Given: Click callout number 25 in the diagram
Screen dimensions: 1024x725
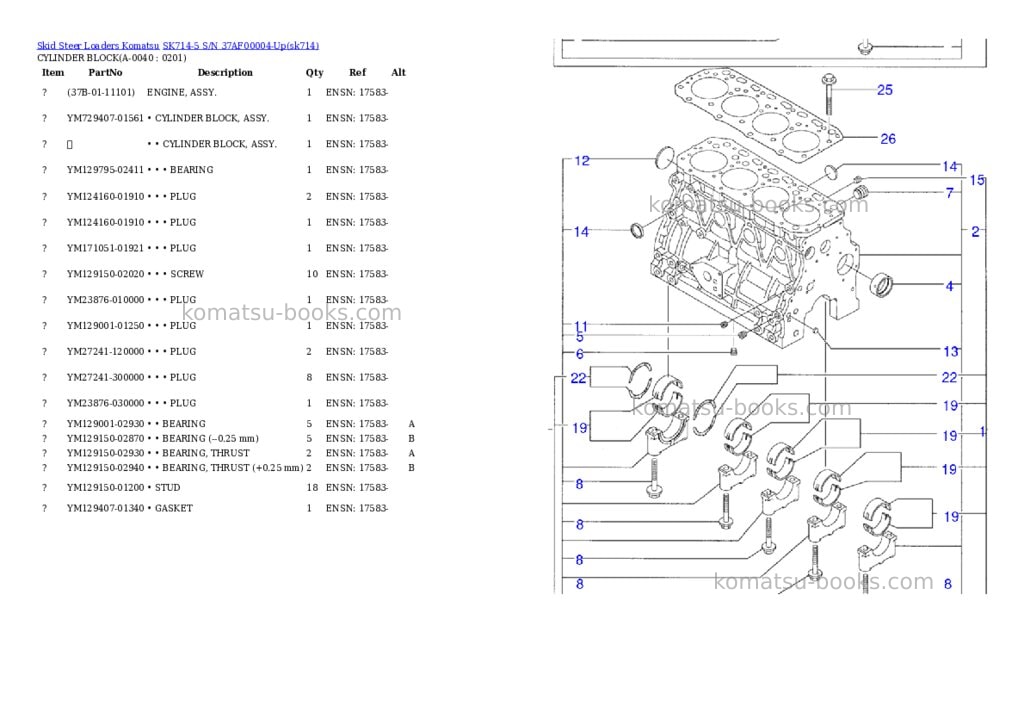Looking at the screenshot, I should [885, 90].
